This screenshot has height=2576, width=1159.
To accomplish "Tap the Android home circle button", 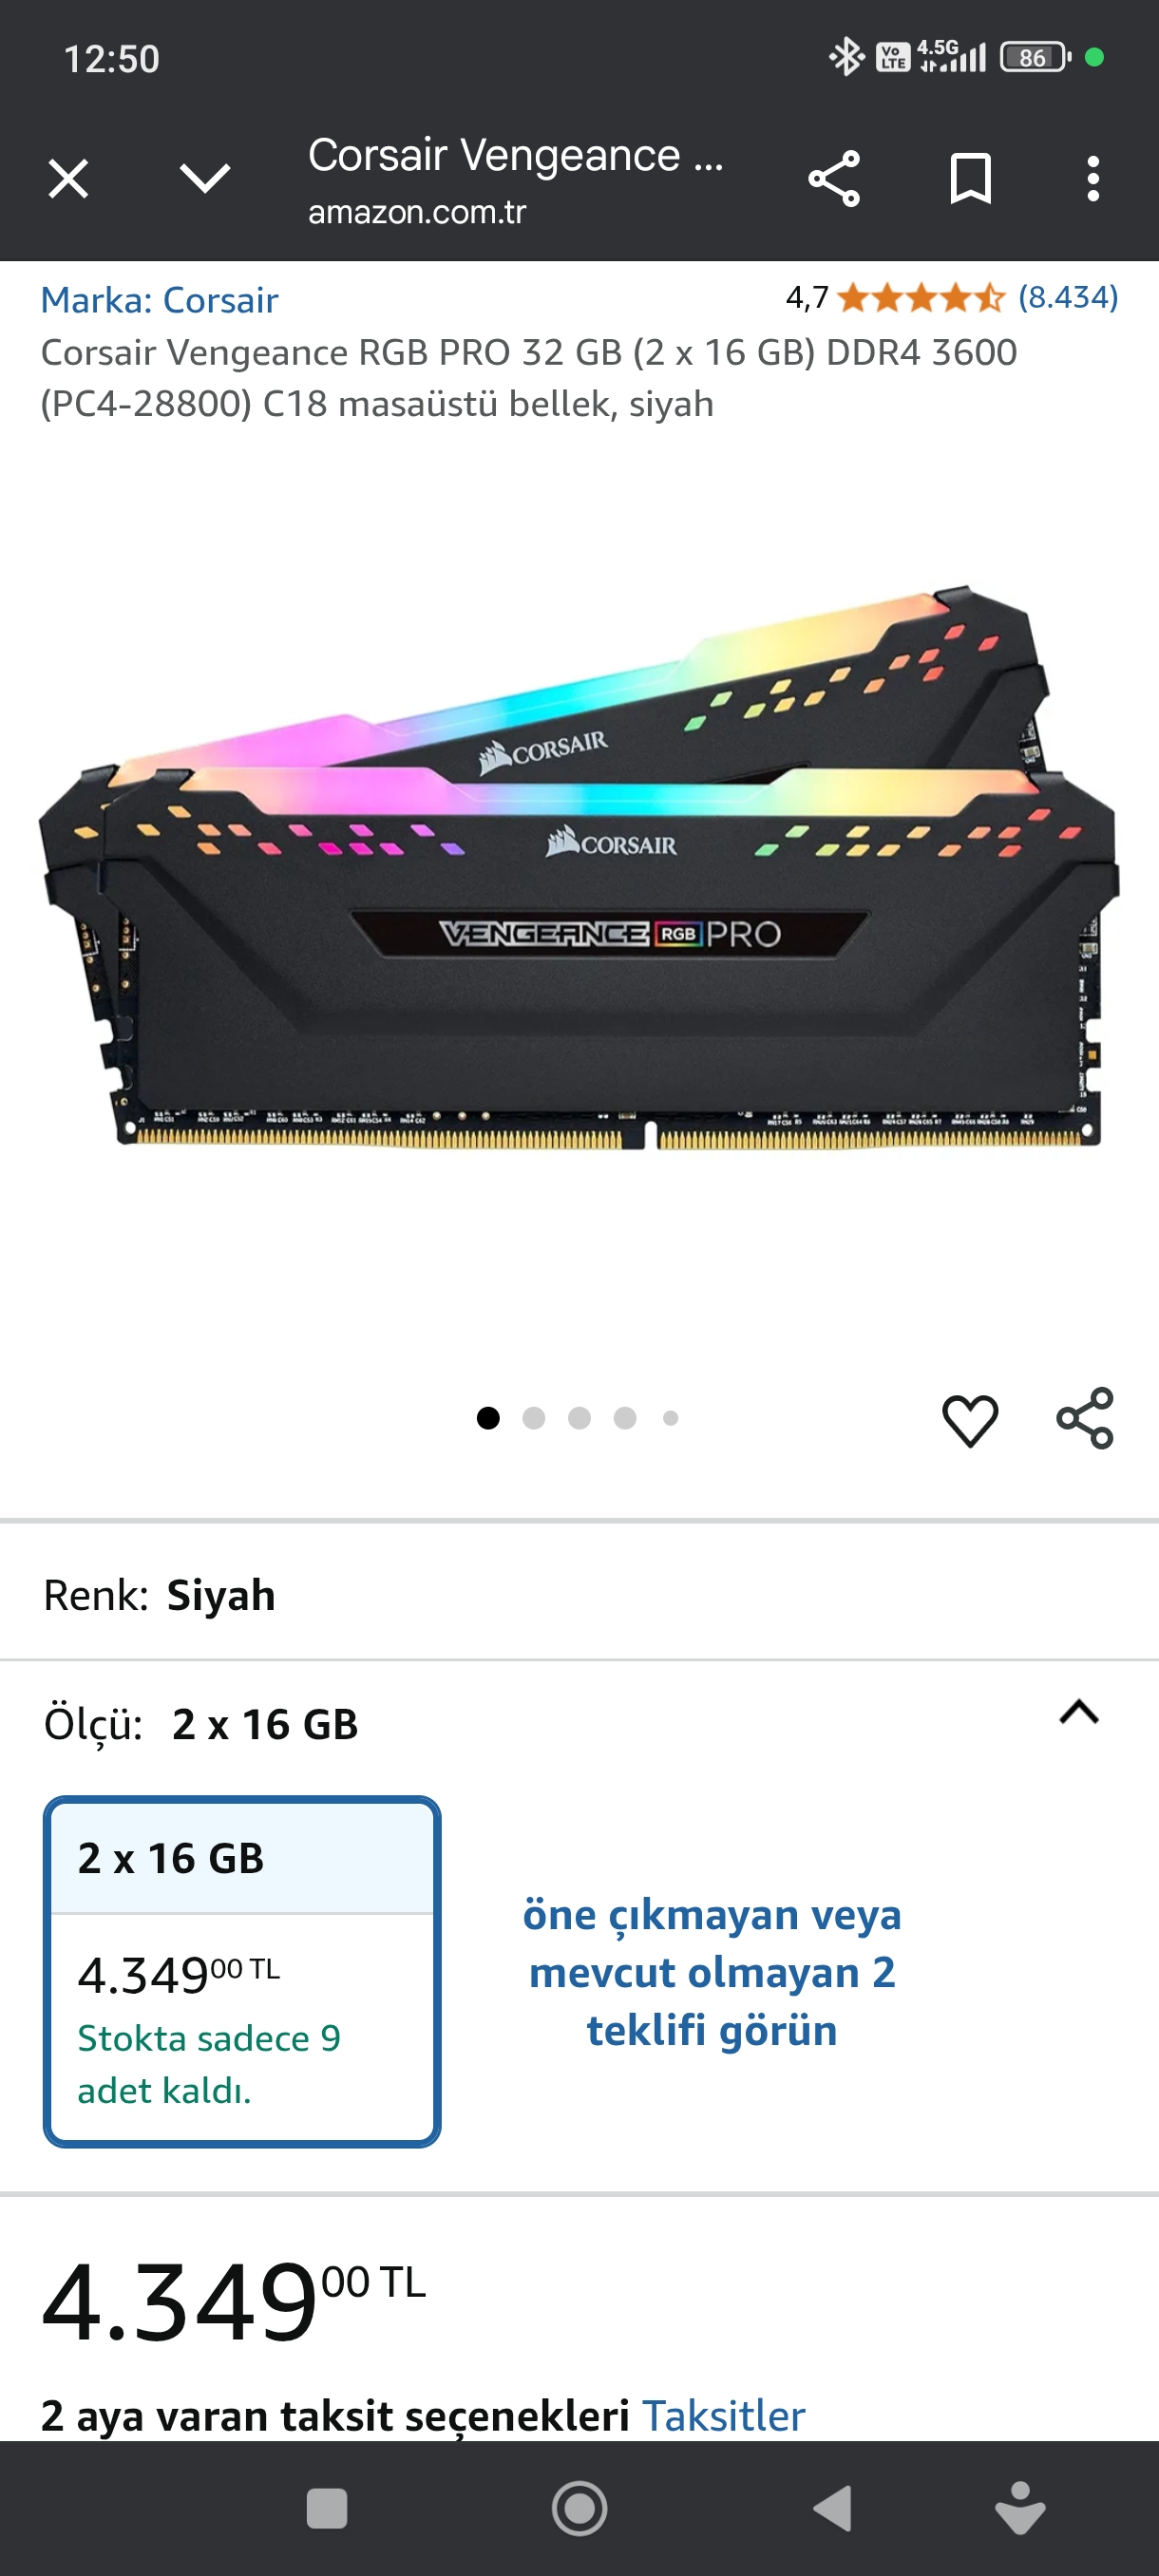I will pos(580,2509).
